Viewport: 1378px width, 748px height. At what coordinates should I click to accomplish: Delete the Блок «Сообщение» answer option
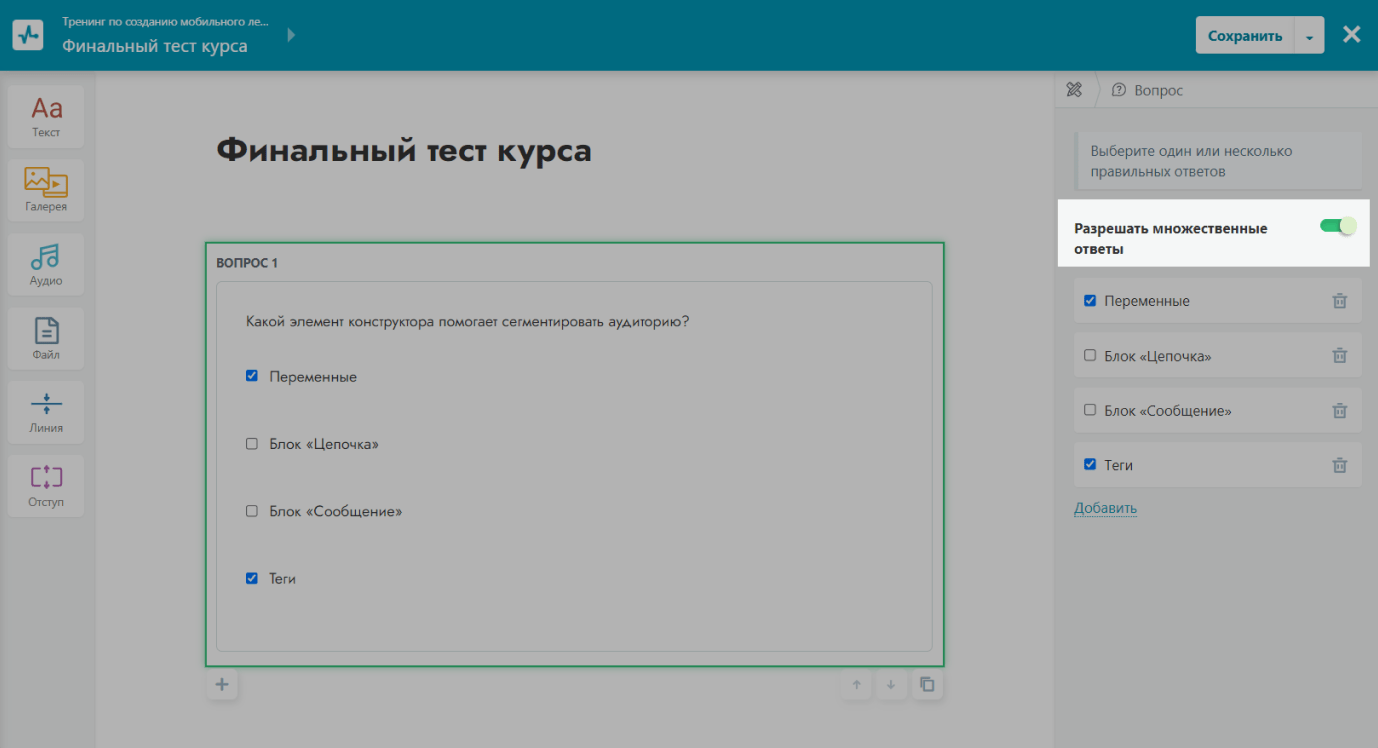point(1340,410)
